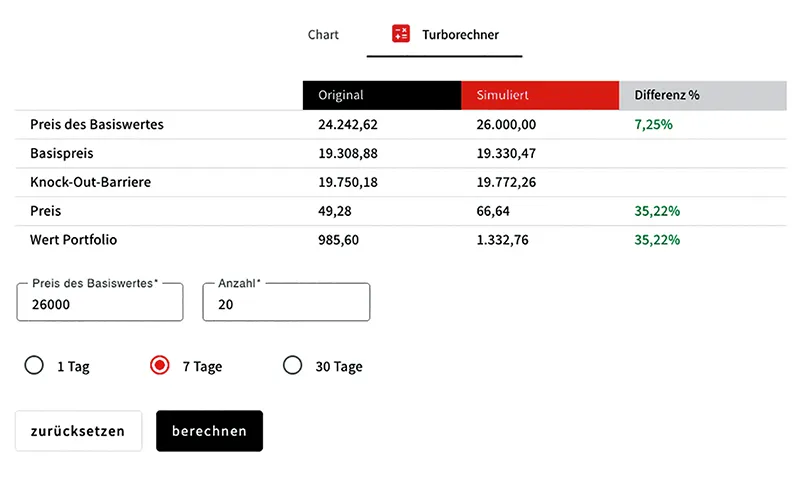Click the simulated portfolio value 1.332,76

click(503, 240)
